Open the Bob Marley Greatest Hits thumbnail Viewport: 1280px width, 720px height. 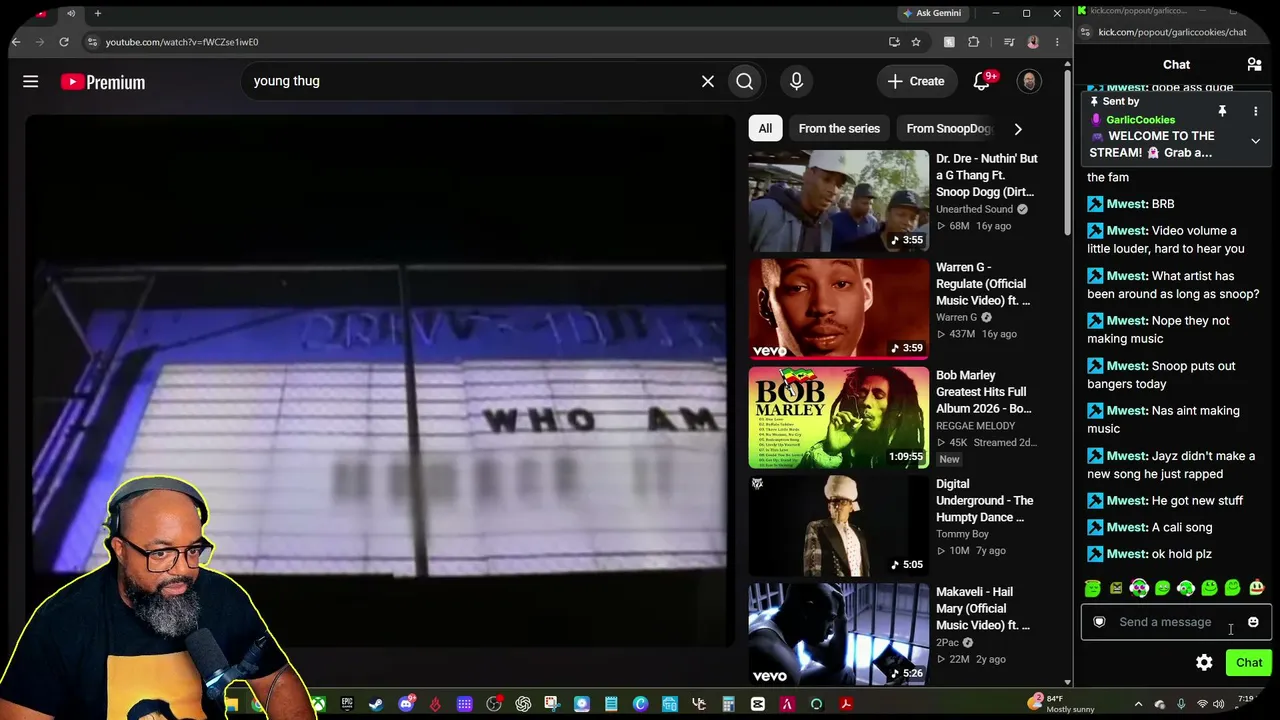839,417
